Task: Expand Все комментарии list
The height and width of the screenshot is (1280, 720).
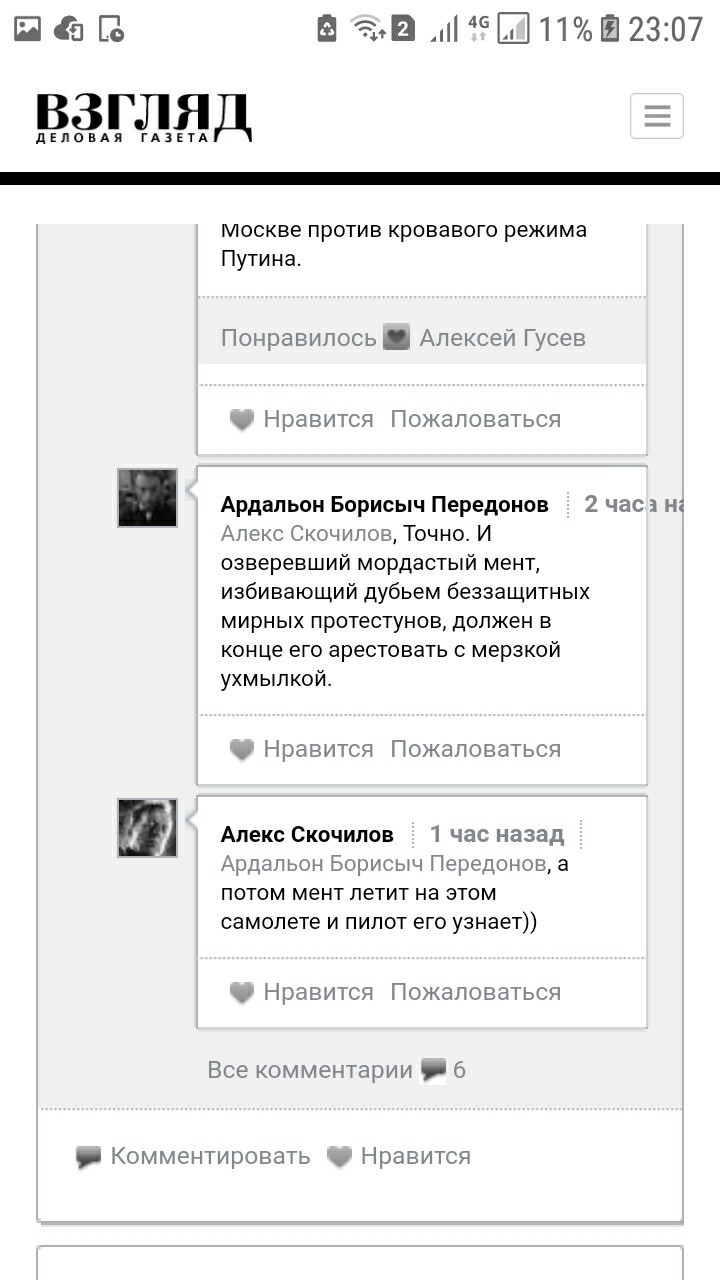Action: [310, 1070]
